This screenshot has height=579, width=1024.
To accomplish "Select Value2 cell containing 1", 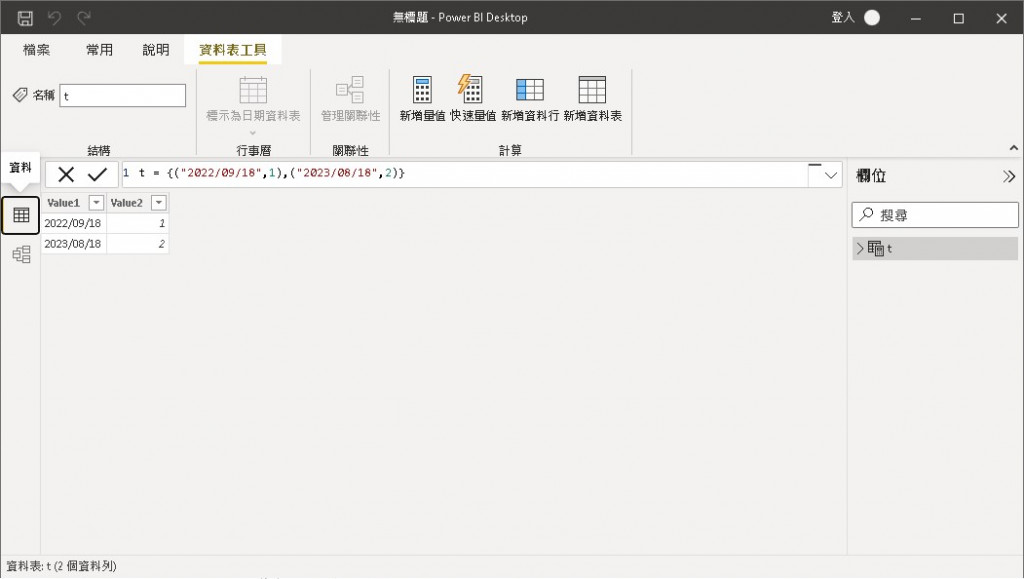I will click(x=138, y=223).
